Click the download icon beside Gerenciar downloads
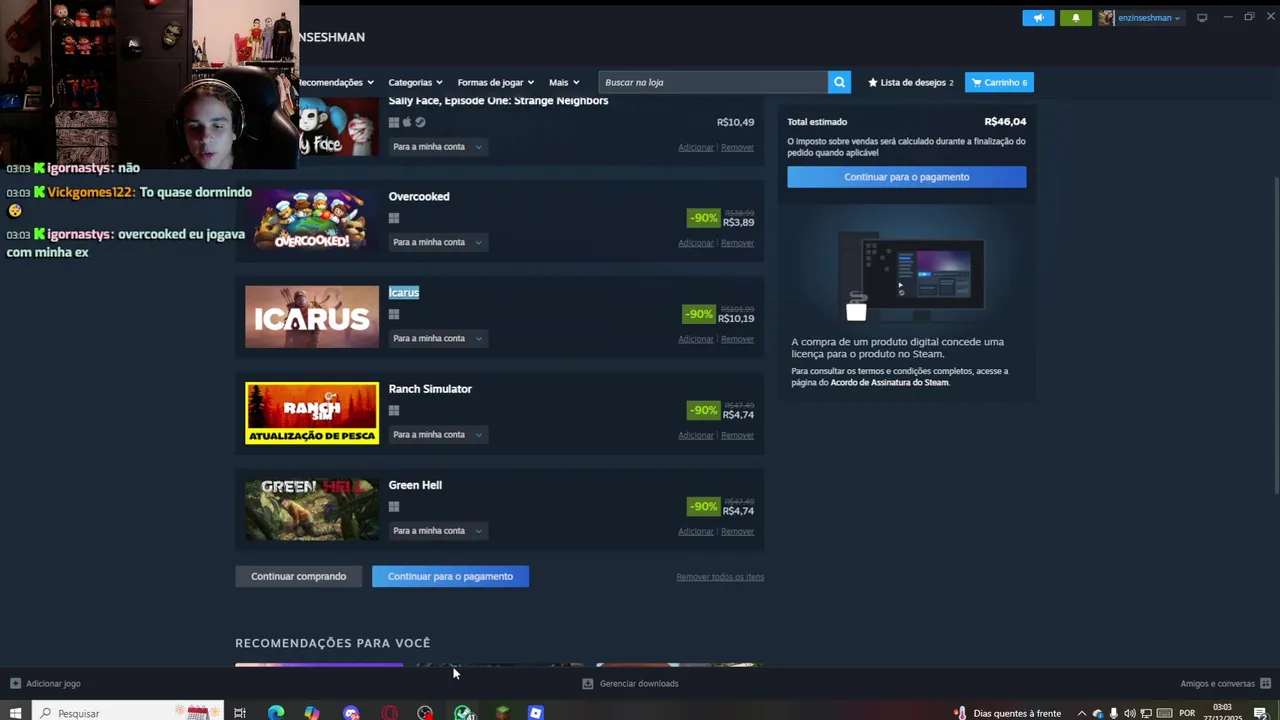This screenshot has height=720, width=1280. [588, 683]
